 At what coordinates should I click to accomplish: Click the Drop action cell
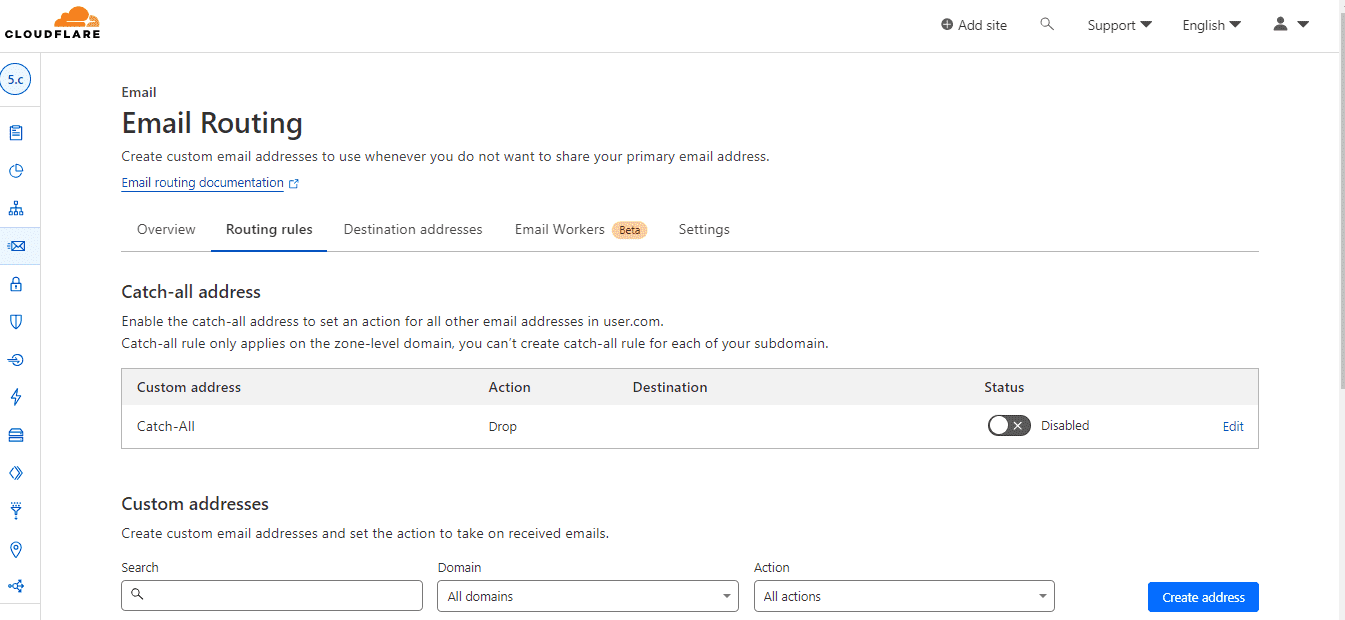(503, 426)
